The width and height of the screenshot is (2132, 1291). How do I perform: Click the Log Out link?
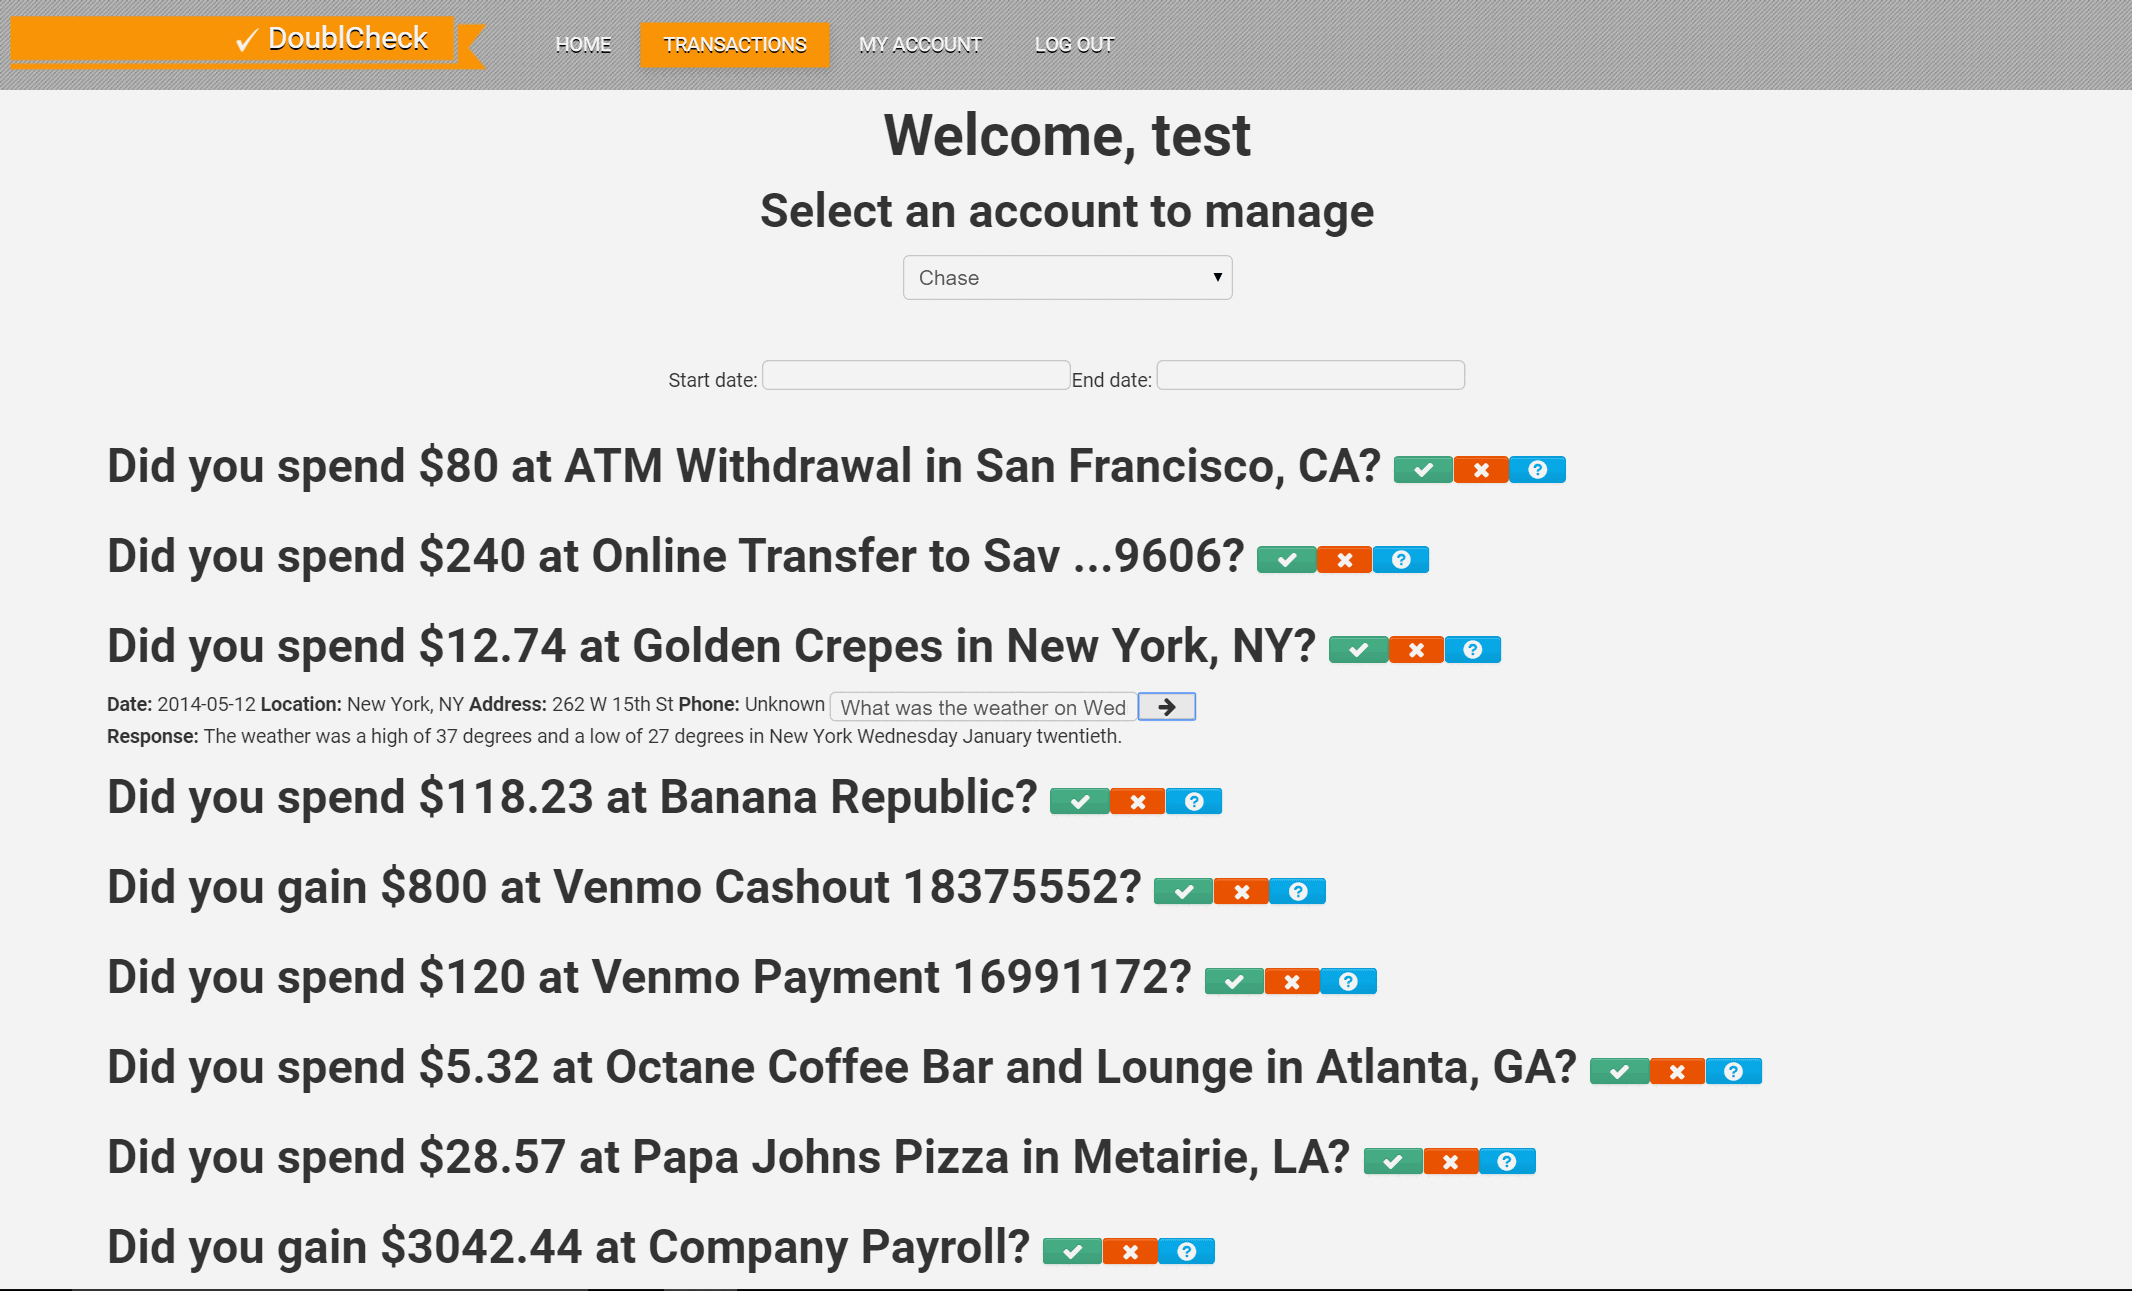pyautogui.click(x=1074, y=45)
